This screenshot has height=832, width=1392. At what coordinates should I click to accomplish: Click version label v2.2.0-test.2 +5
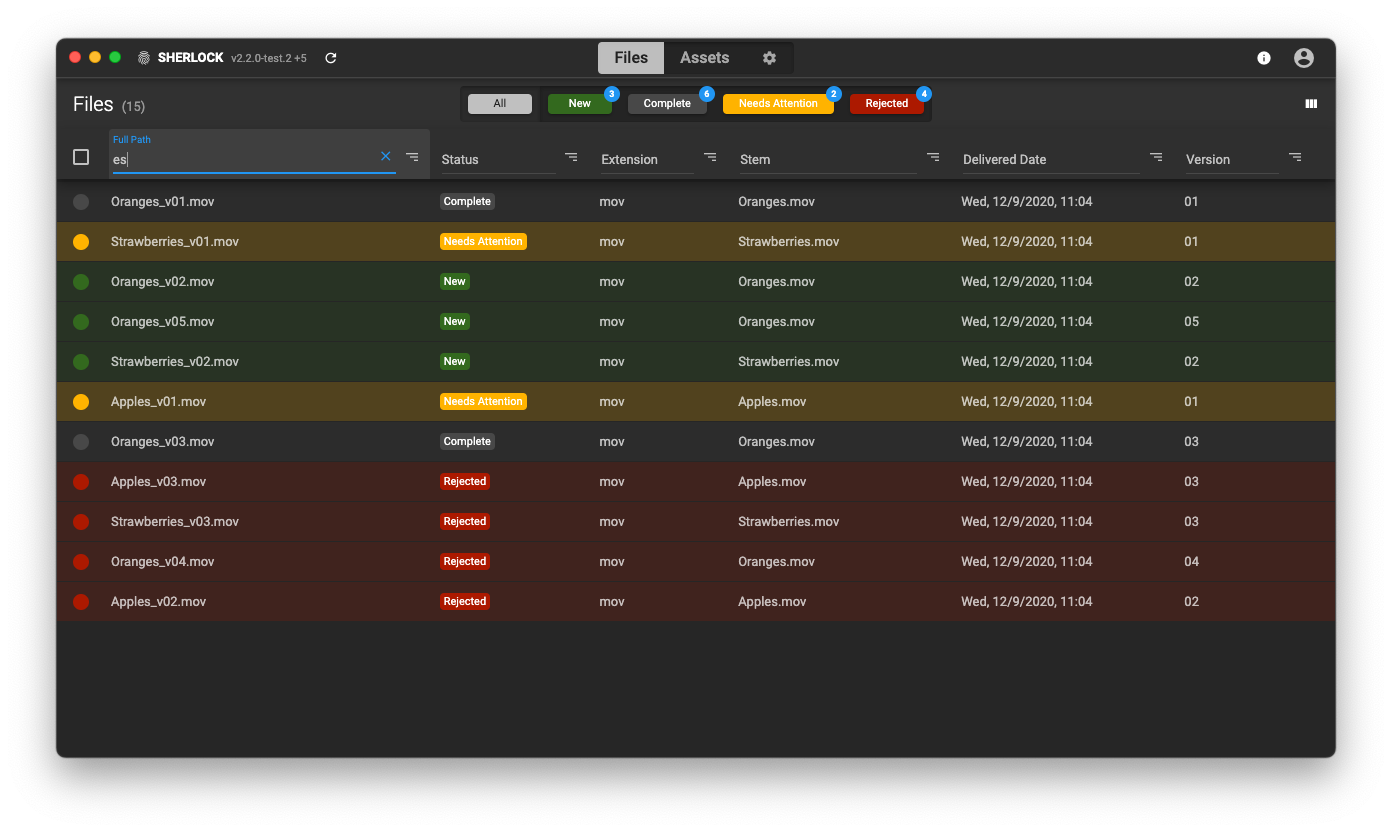click(x=269, y=58)
